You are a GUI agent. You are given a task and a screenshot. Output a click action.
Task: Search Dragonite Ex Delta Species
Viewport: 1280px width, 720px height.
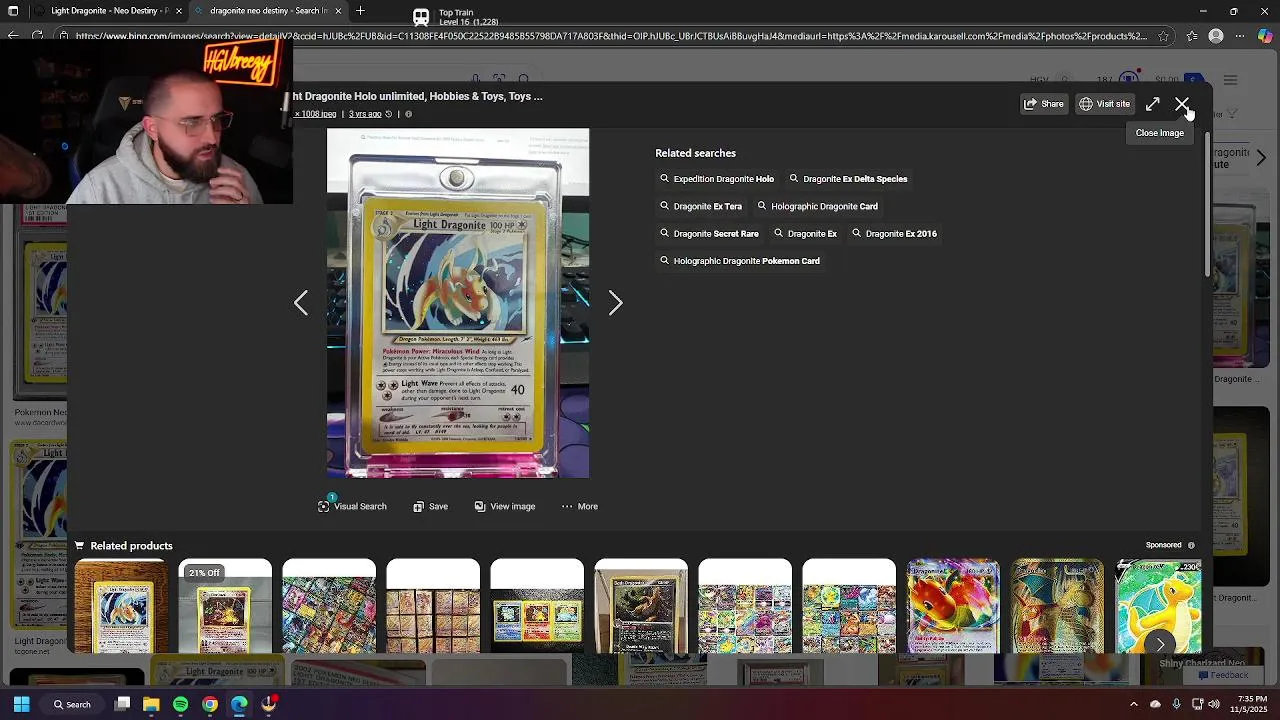click(x=848, y=179)
